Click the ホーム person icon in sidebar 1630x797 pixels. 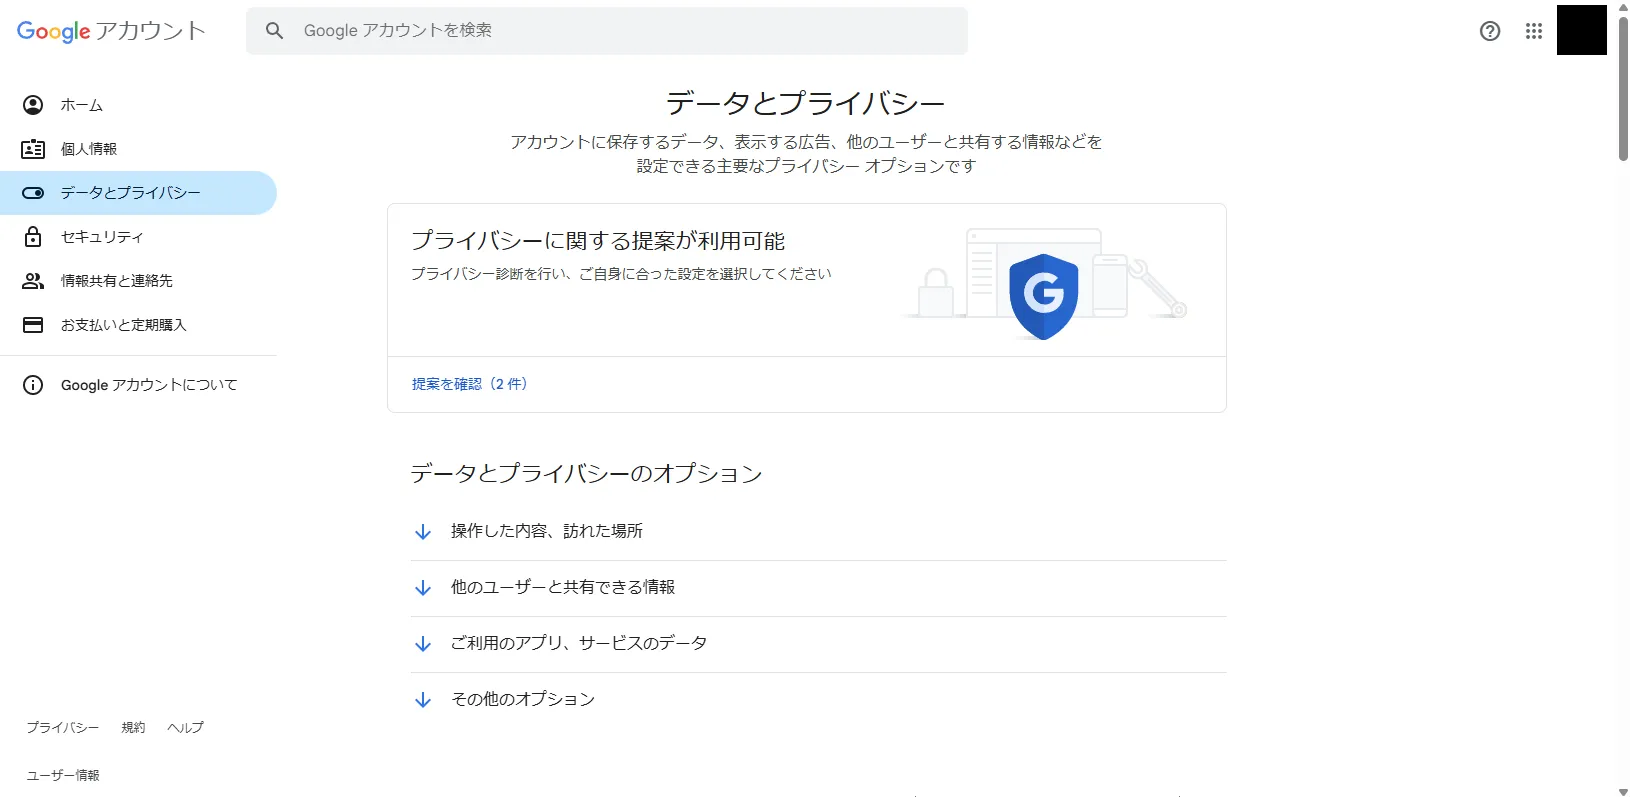(33, 105)
